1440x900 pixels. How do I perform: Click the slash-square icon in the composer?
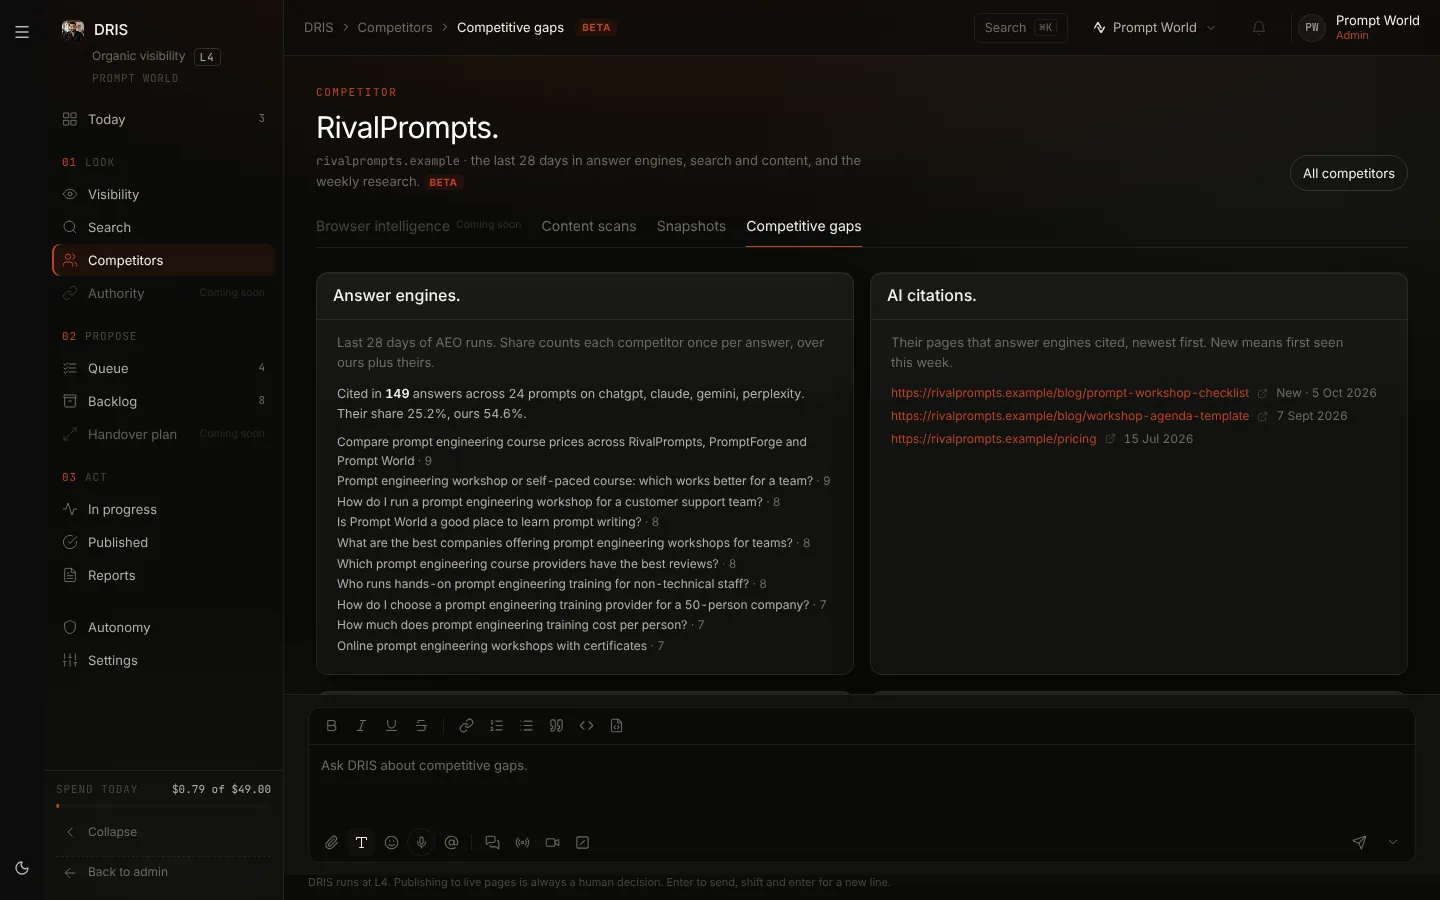(583, 843)
